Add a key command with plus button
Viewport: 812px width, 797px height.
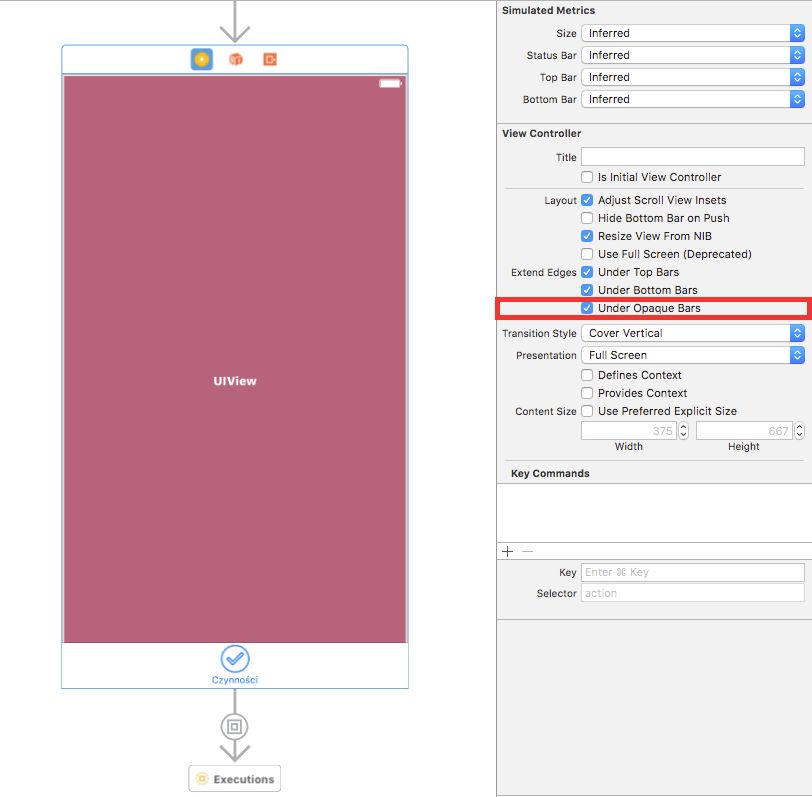click(x=508, y=552)
